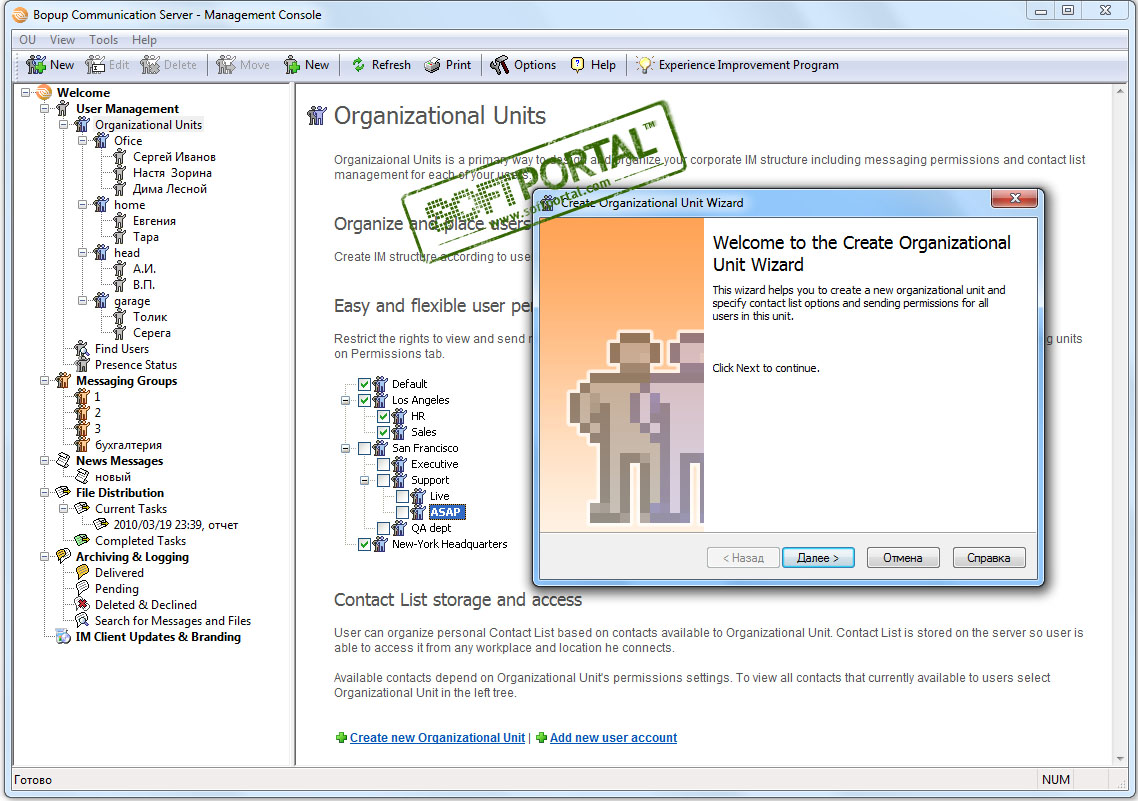Click the Refresh toolbar icon
1138x801 pixels.
[x=359, y=65]
